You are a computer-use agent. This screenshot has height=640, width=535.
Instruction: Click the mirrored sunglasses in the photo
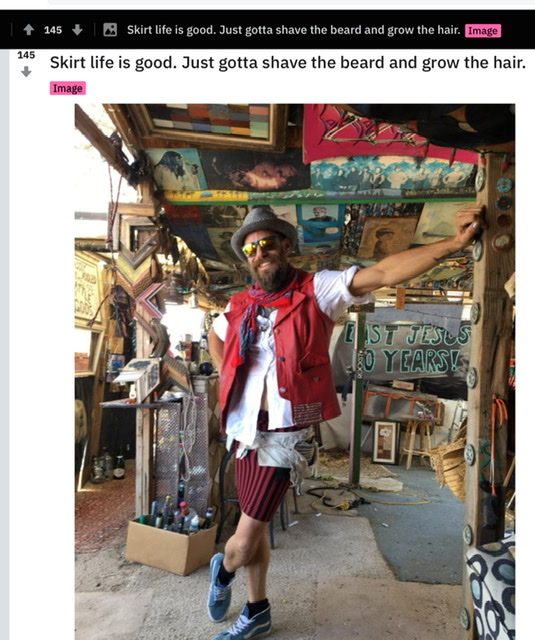coord(259,246)
